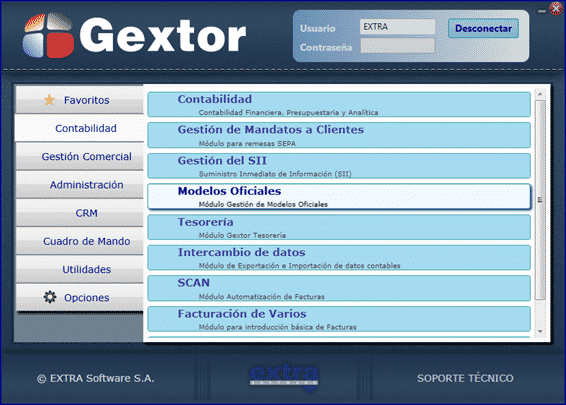Open the Tesorería module
Viewport: 566px width, 405px height.
[339, 227]
